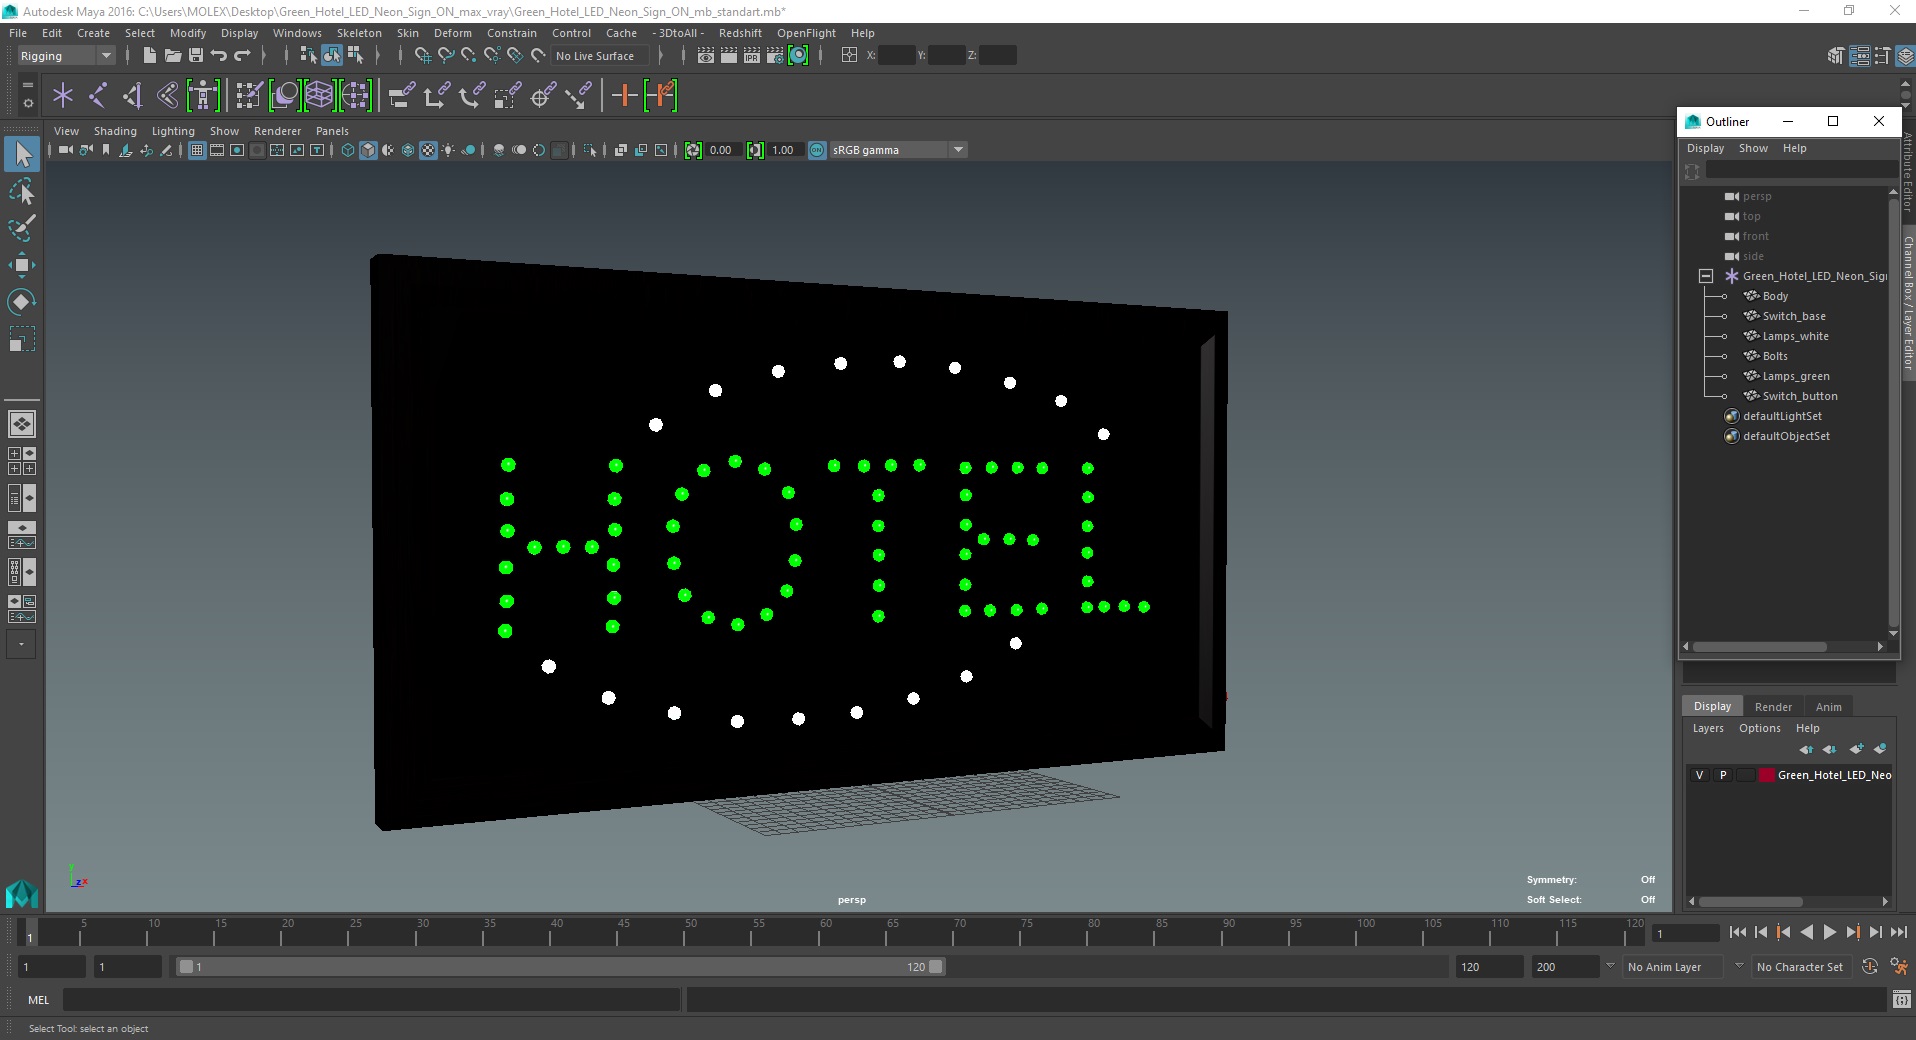Image resolution: width=1916 pixels, height=1040 pixels.
Task: Click the Outliner horizontal scrollbar
Action: pos(1760,647)
